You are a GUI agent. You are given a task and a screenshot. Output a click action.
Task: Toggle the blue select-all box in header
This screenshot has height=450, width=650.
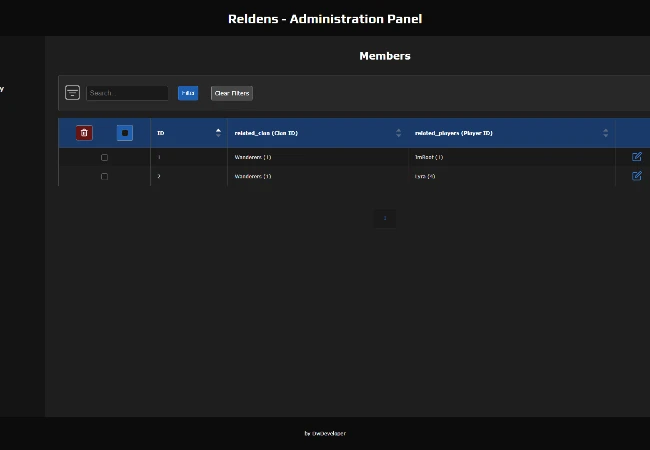coord(125,133)
